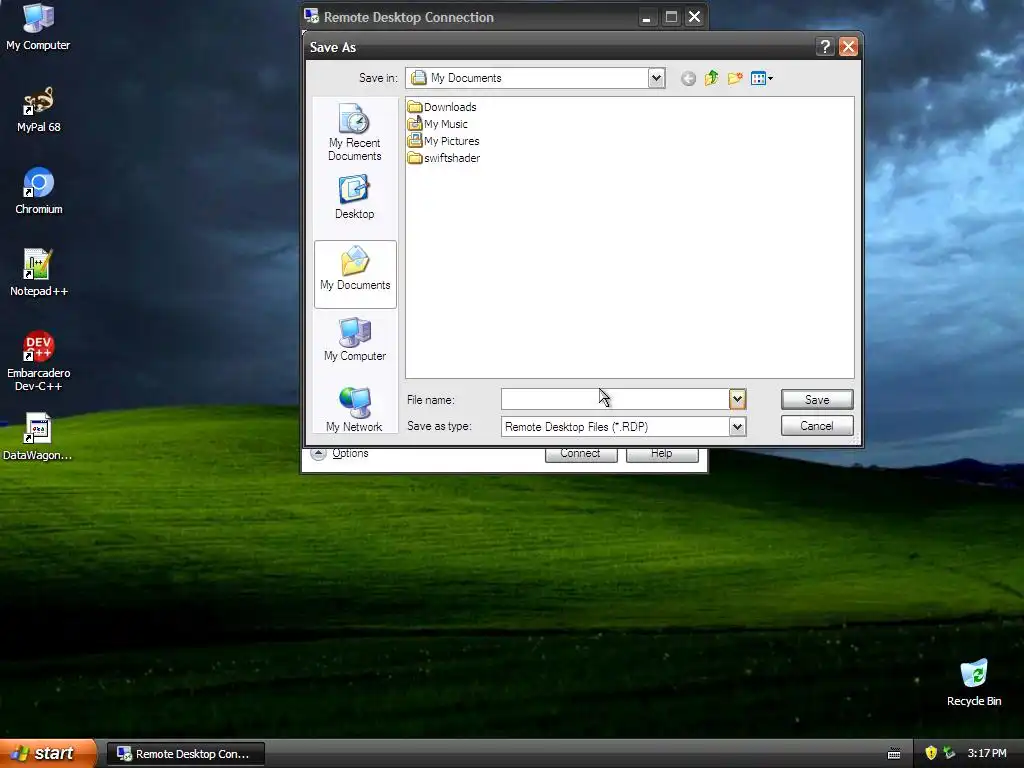Go up one folder level
The height and width of the screenshot is (768, 1024).
pyautogui.click(x=711, y=78)
